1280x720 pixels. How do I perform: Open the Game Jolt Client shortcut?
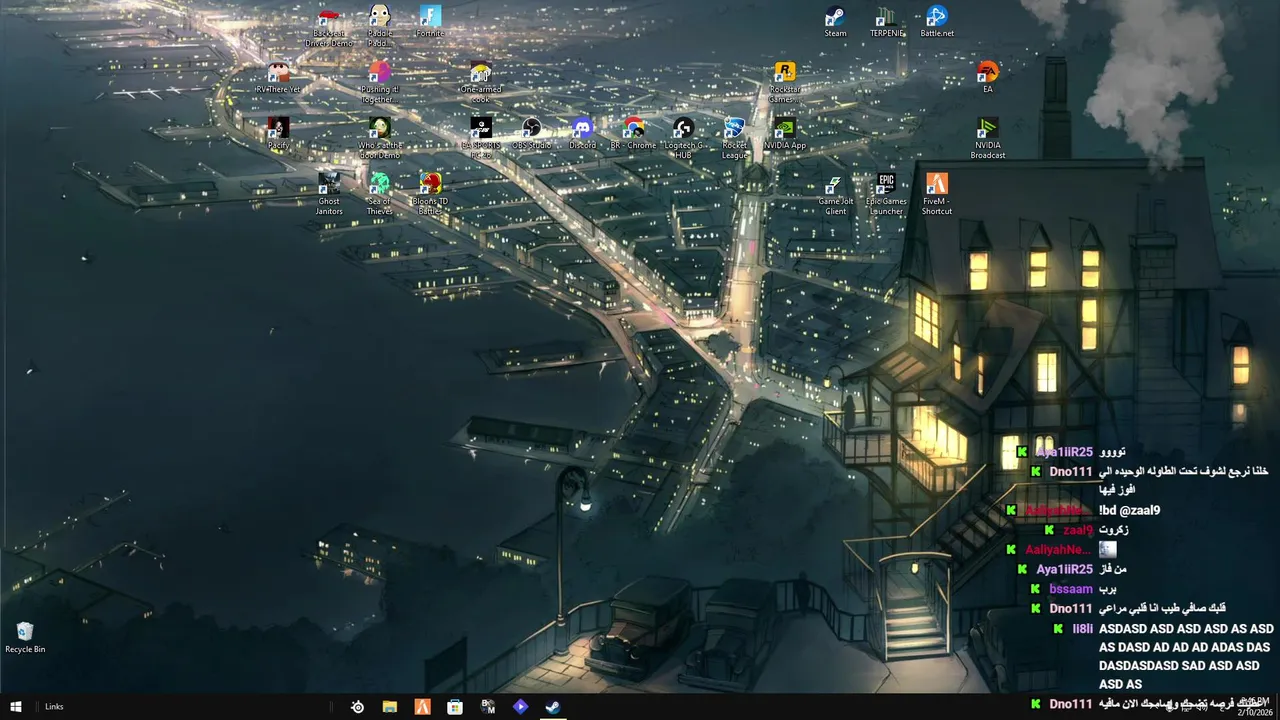click(x=835, y=195)
